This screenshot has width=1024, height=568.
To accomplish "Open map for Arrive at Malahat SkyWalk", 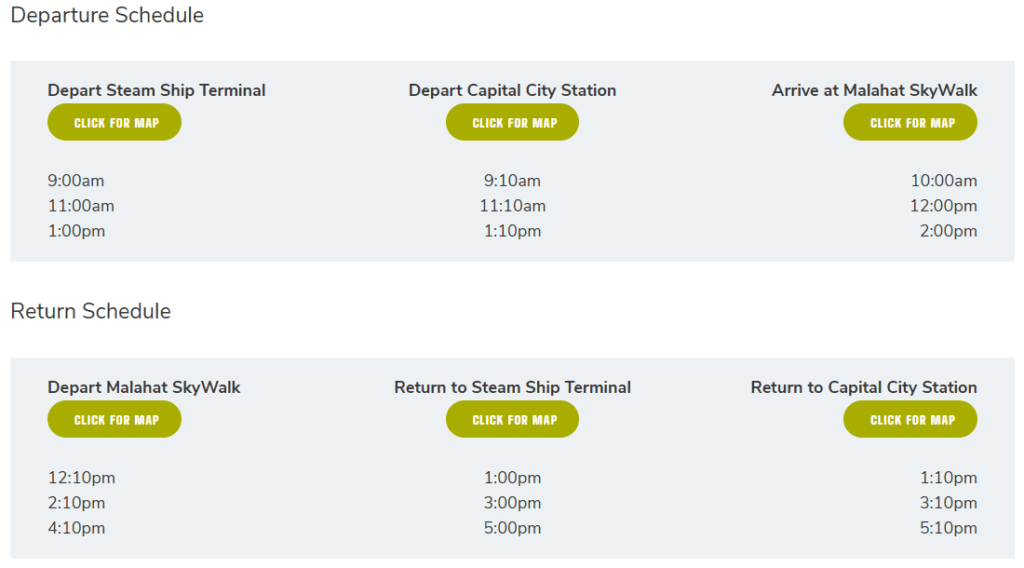I will [910, 122].
